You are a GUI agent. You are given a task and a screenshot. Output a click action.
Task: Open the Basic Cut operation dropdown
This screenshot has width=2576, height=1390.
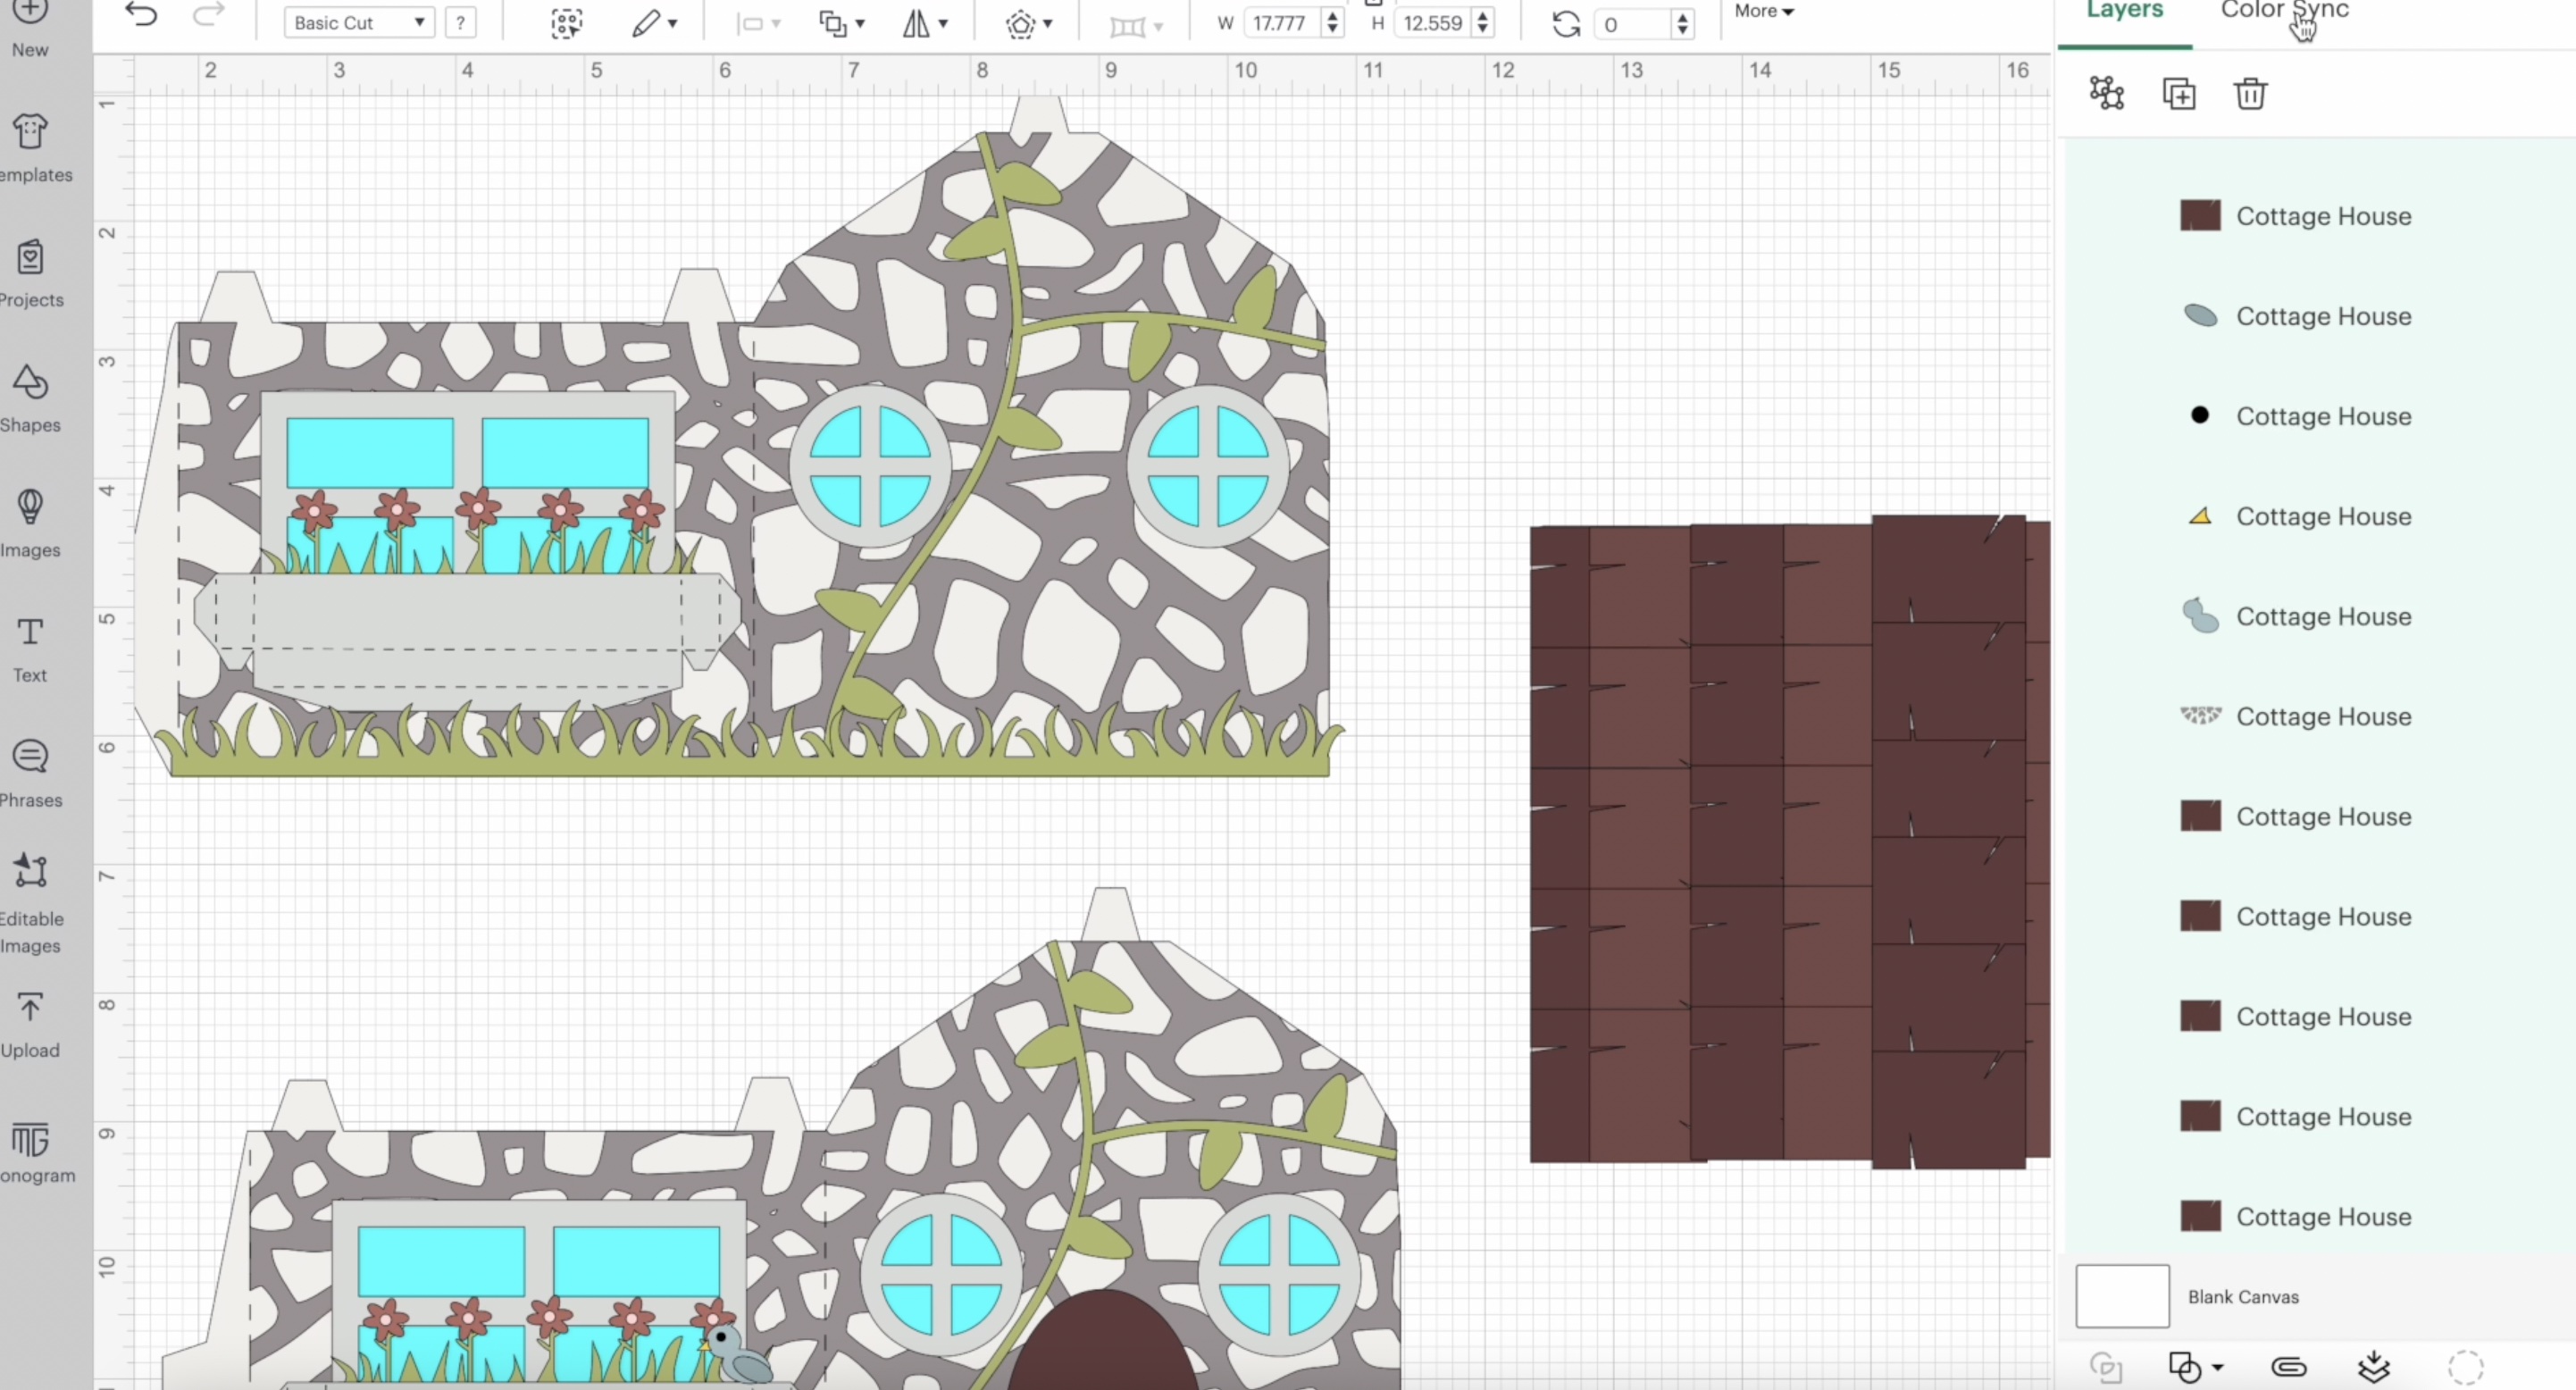[357, 22]
